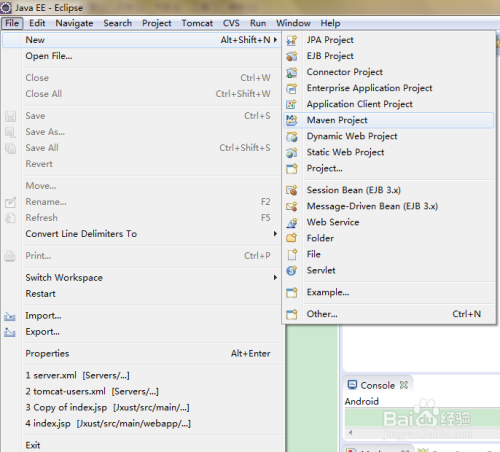
Task: Open the File menu
Action: [x=12, y=23]
